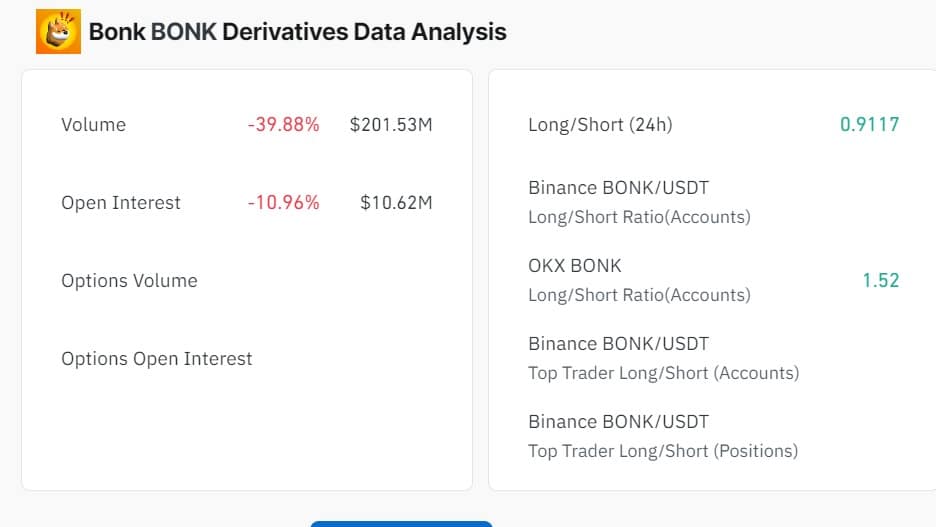The image size is (936, 527).
Task: Click the Bonk BONK Derivatives Data Analysis heading
Action: [297, 32]
